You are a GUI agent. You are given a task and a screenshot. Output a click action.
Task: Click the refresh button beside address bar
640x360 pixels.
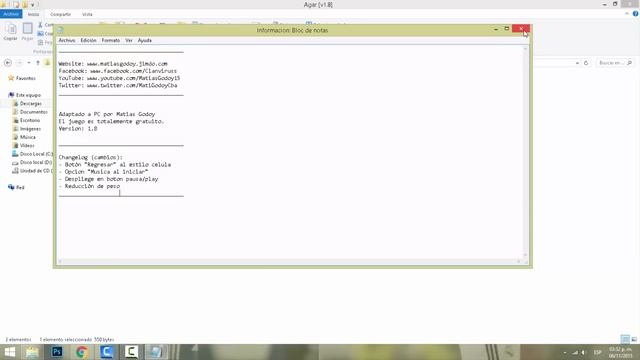coord(586,63)
